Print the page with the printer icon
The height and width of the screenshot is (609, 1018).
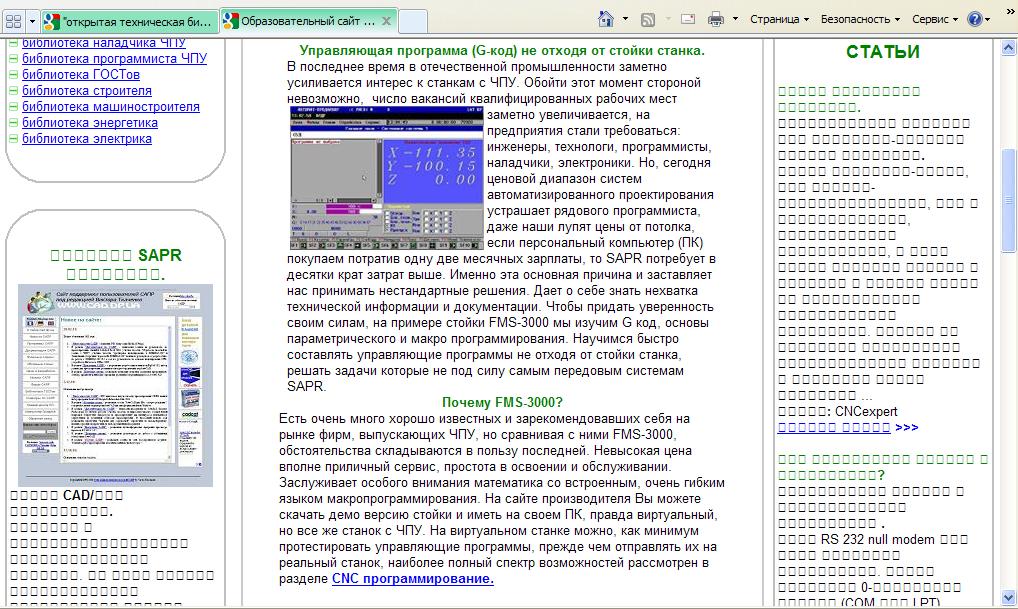[715, 19]
